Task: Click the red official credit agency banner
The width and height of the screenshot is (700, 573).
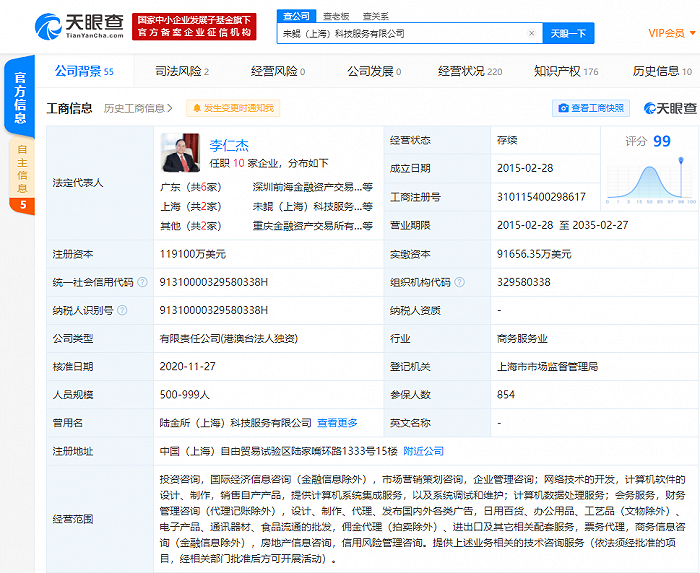Action: (194, 27)
